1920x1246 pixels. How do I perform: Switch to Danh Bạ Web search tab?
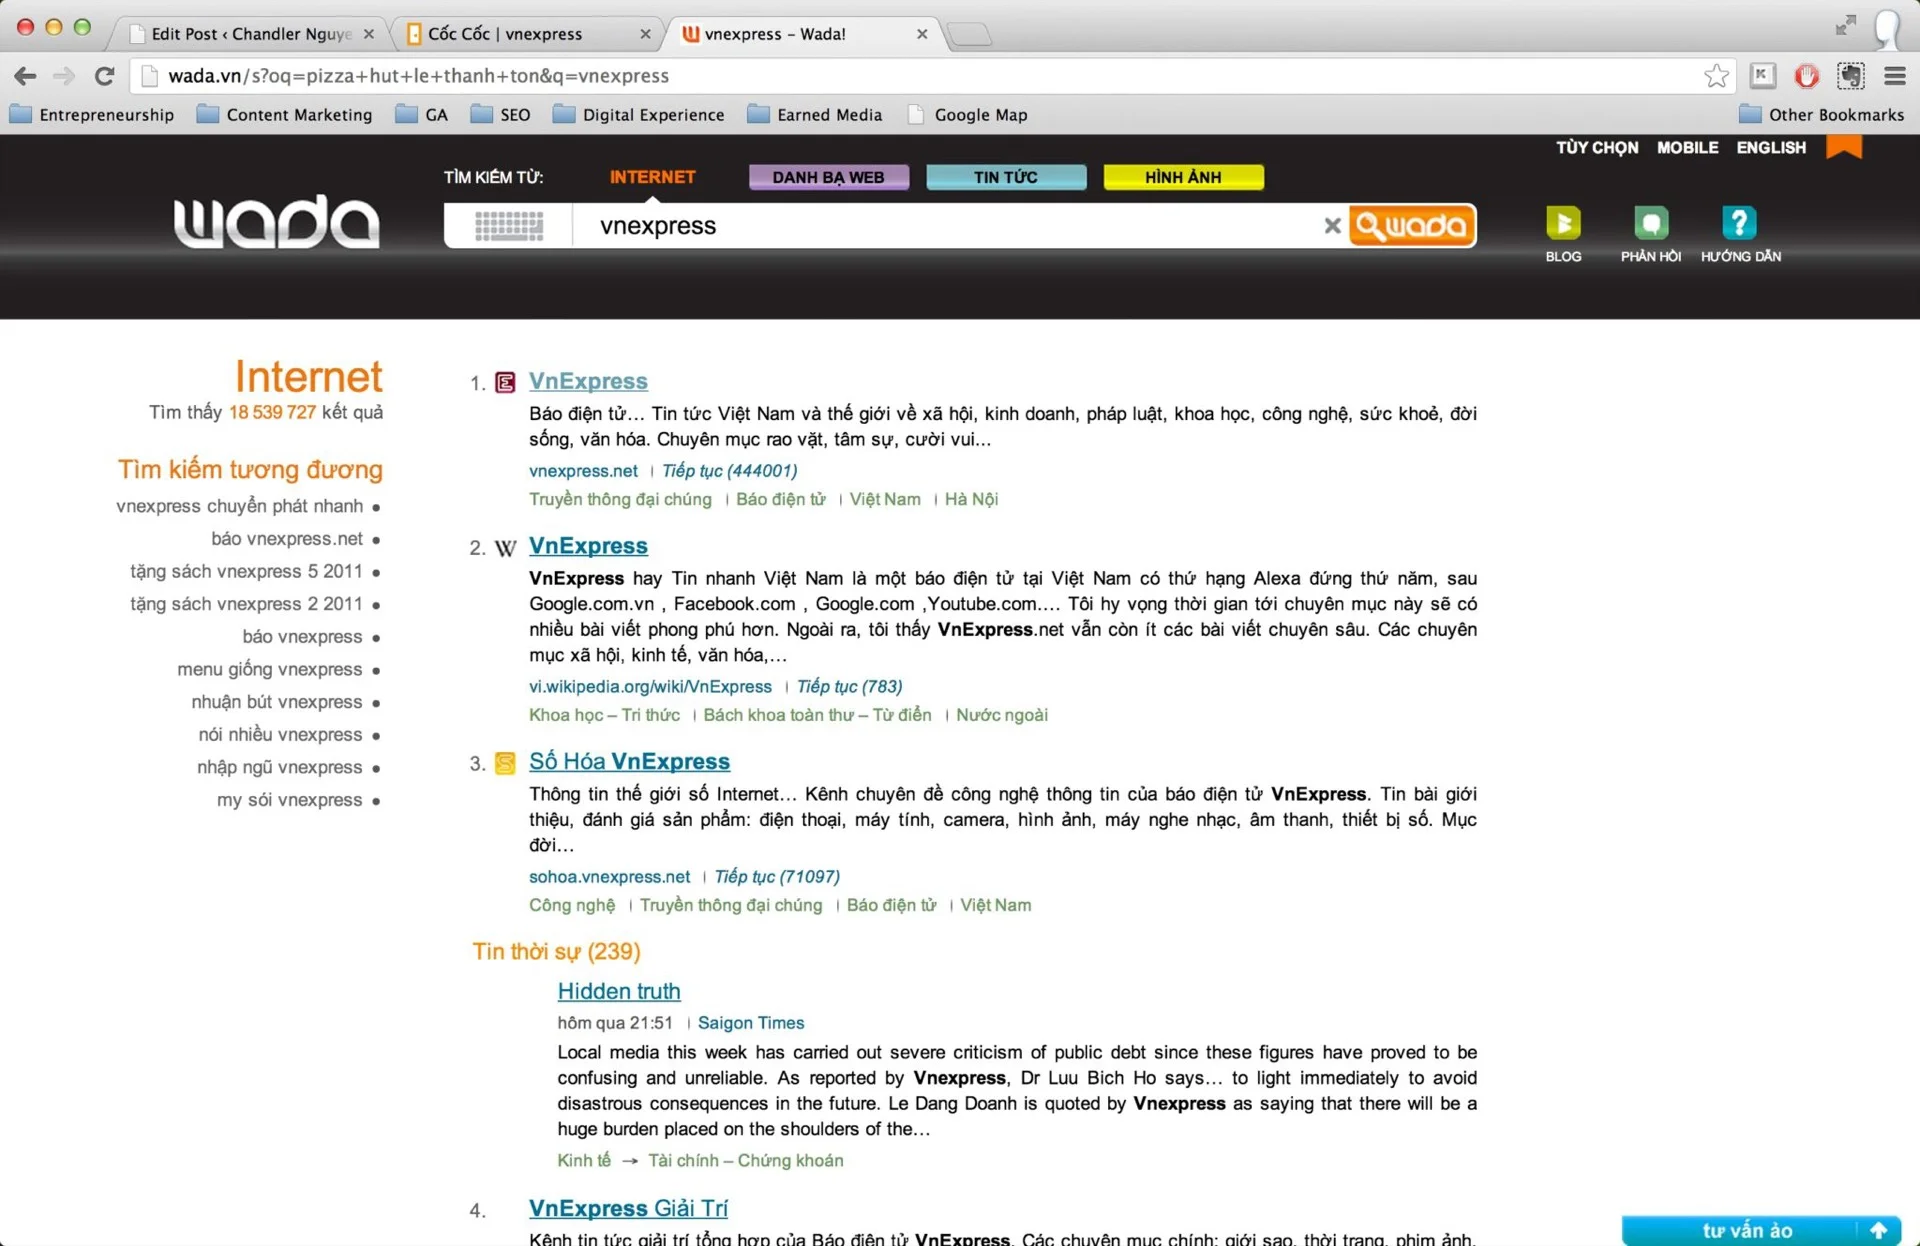[828, 177]
